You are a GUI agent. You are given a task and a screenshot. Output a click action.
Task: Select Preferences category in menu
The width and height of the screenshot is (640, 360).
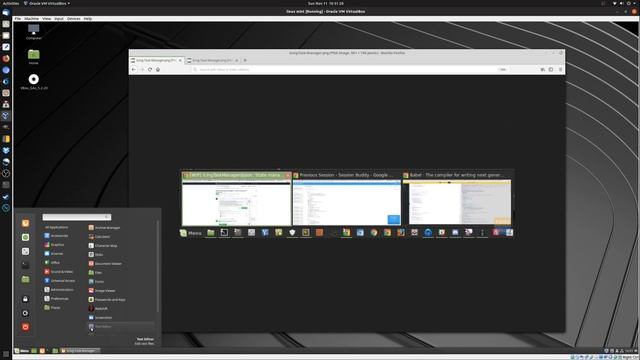57,299
